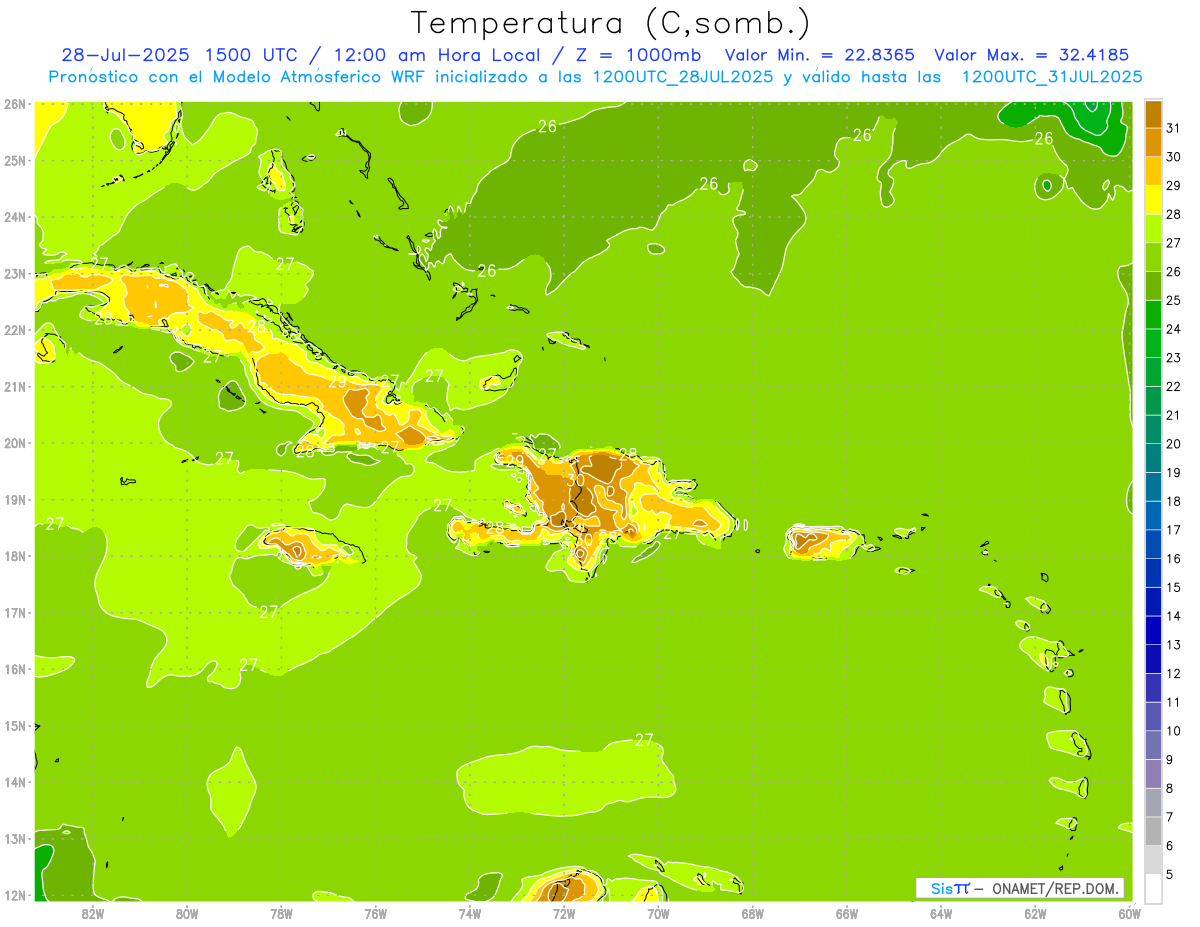Click the longitude axis label 66W
This screenshot has height=927, width=1200.
tap(847, 913)
